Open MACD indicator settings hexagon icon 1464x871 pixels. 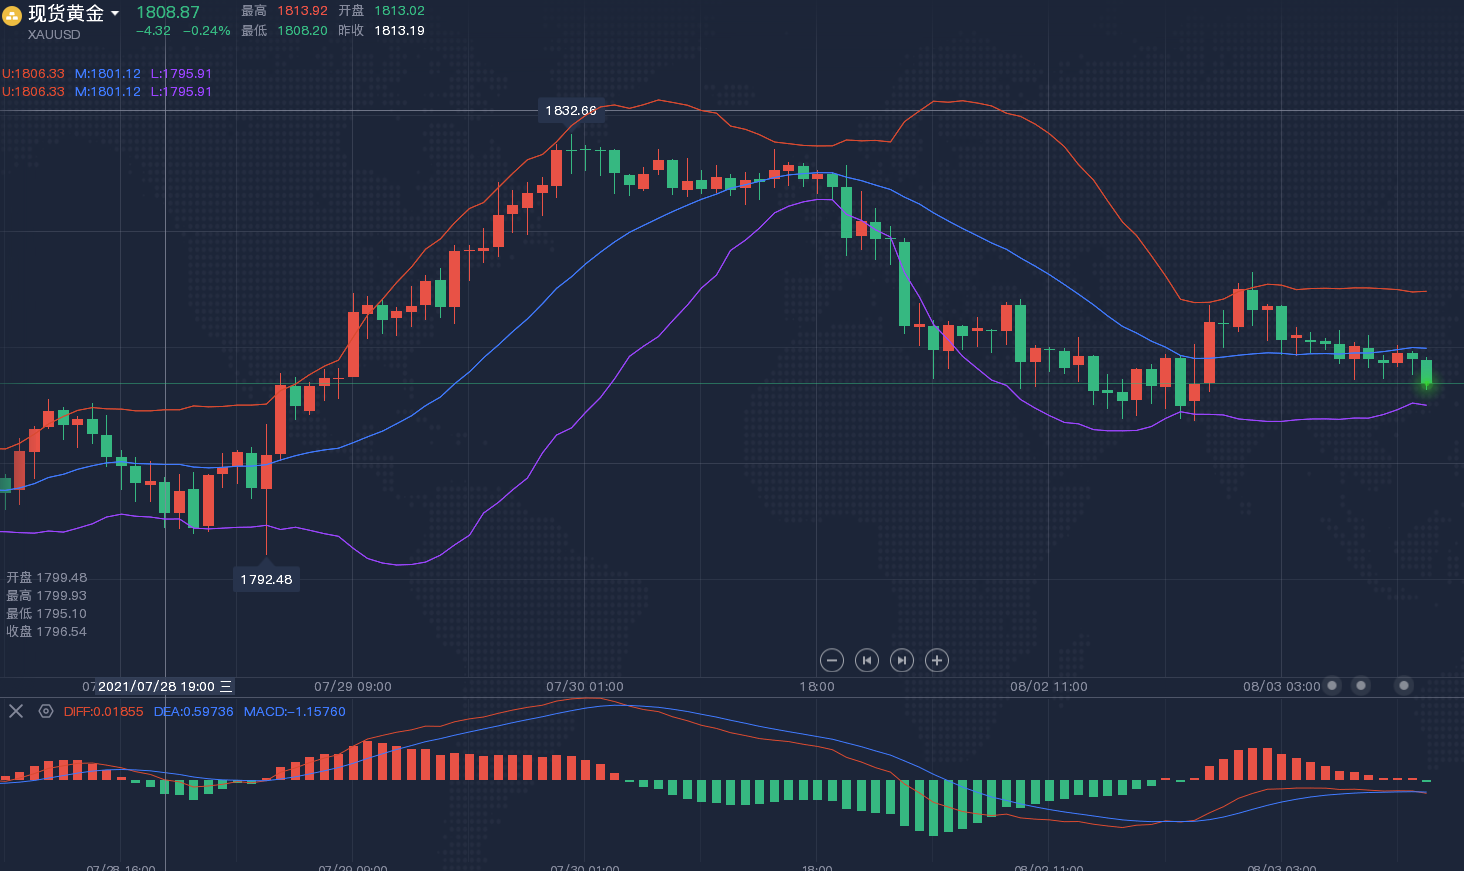[46, 711]
